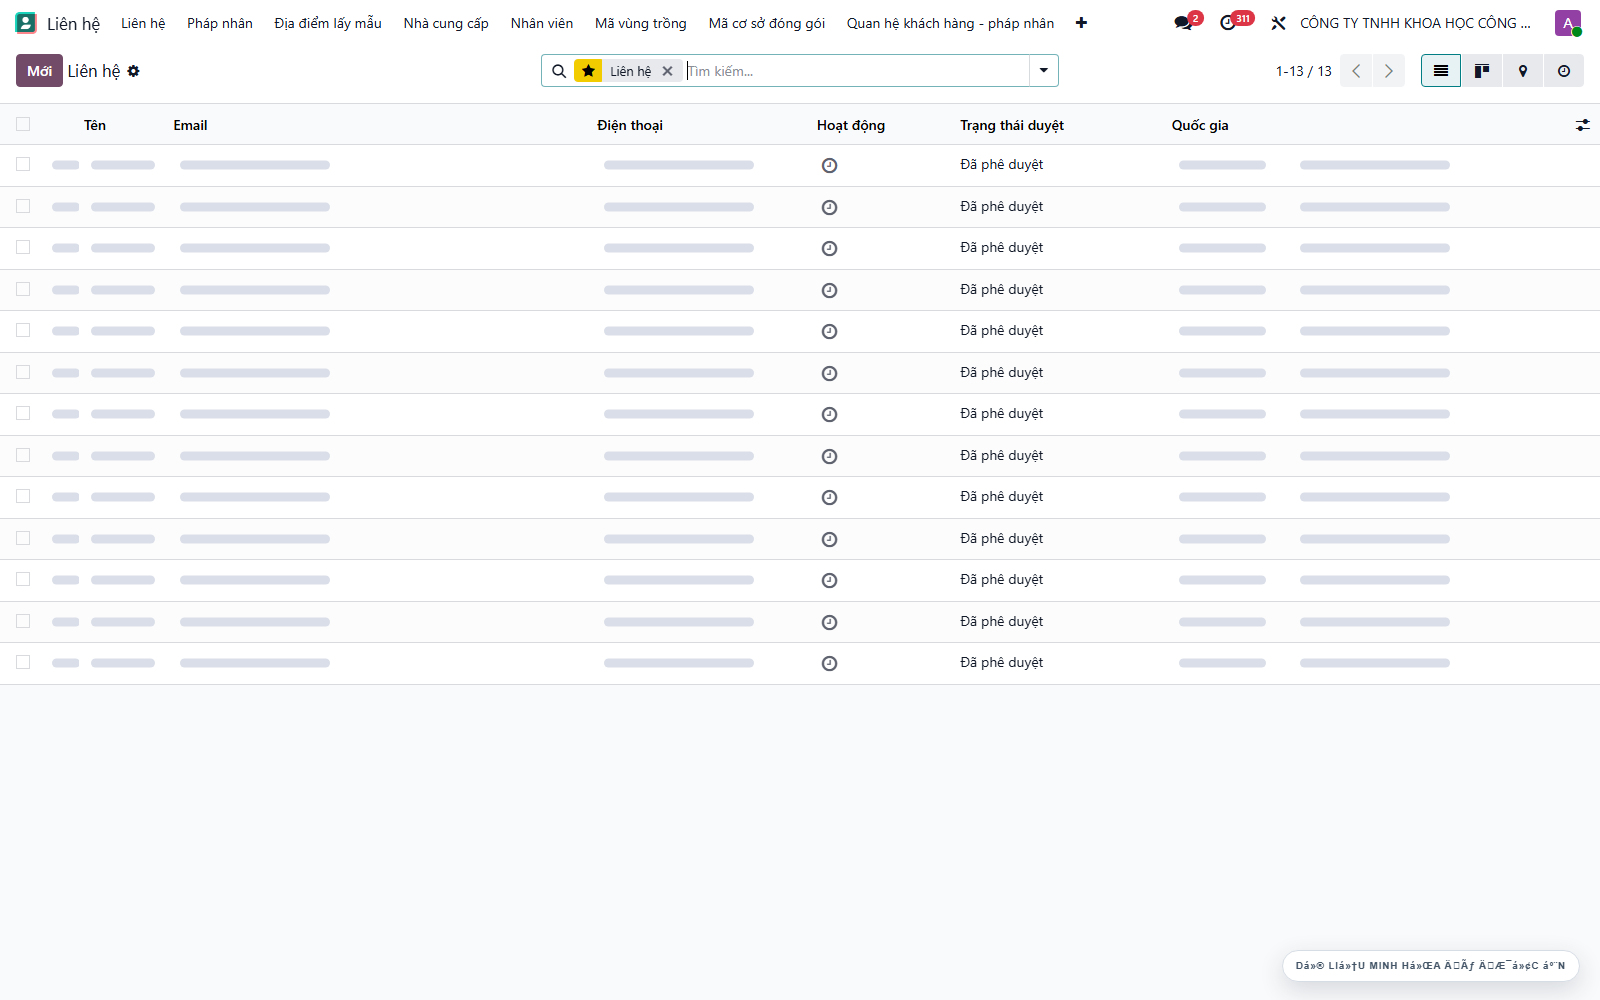Click activity clock icon in first row
The image size is (1600, 1000).
pos(829,166)
